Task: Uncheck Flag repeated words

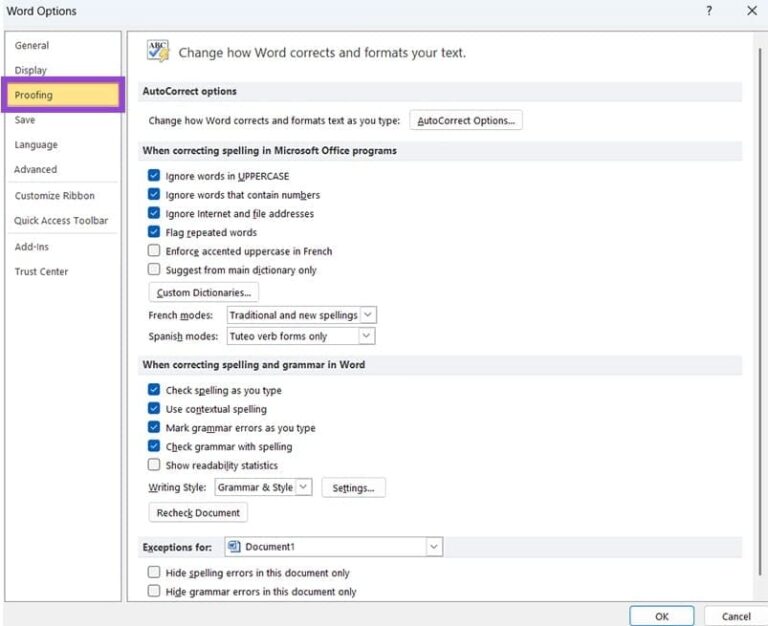Action: [154, 232]
